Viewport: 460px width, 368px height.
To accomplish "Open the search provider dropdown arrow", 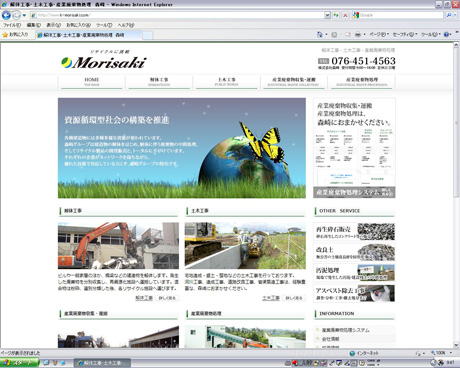I will [x=455, y=15].
